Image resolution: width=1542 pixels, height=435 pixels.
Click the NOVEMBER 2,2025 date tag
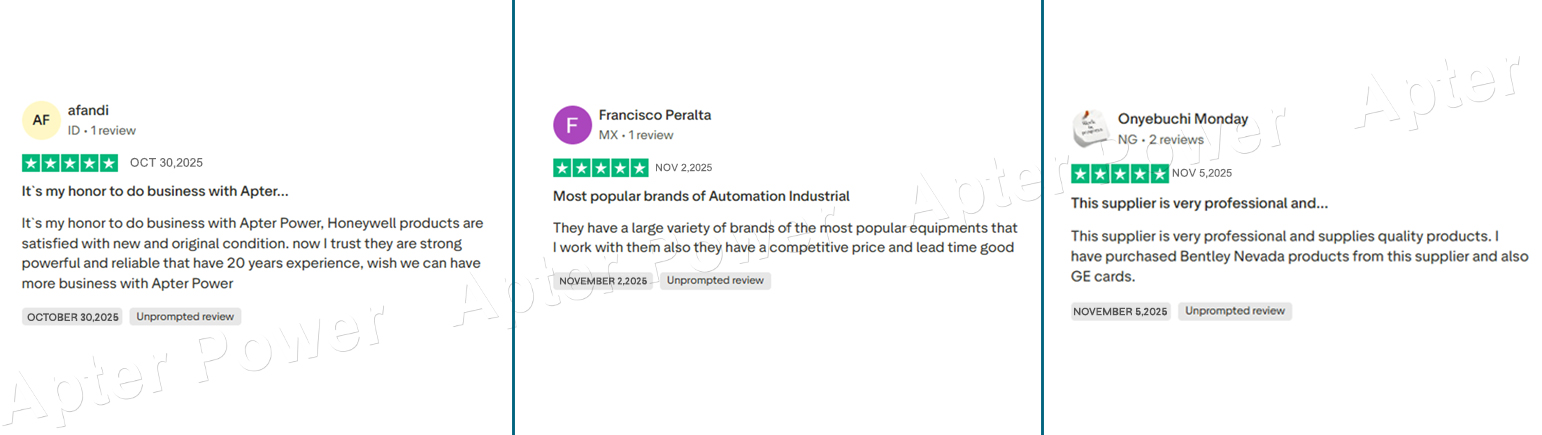603,281
